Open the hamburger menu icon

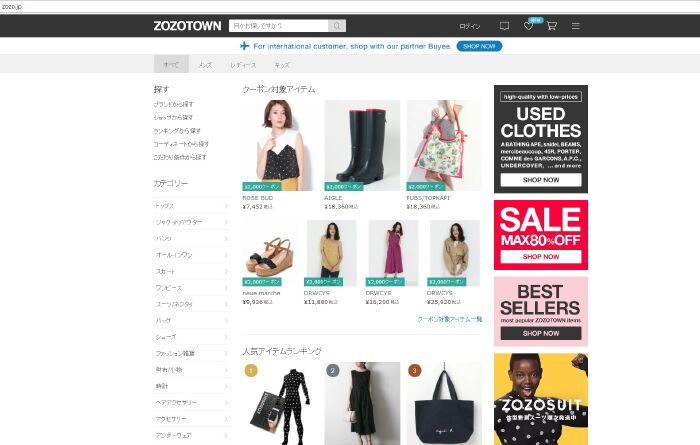click(x=576, y=26)
